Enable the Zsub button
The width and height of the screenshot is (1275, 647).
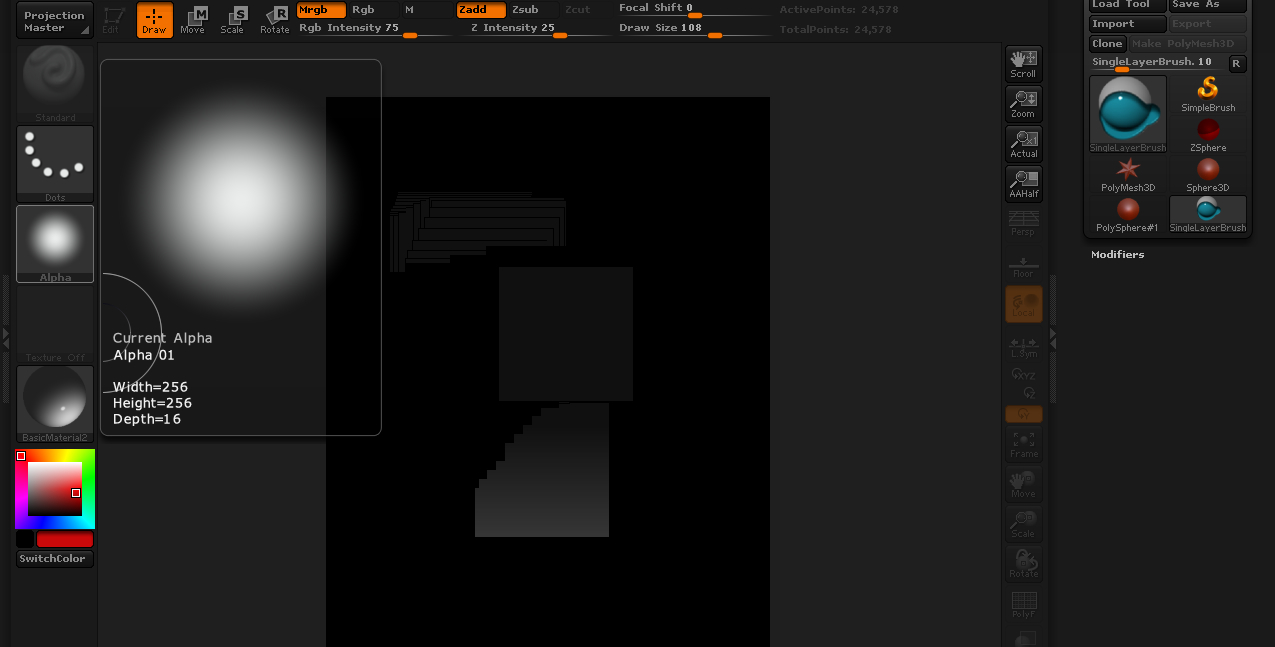tap(534, 10)
